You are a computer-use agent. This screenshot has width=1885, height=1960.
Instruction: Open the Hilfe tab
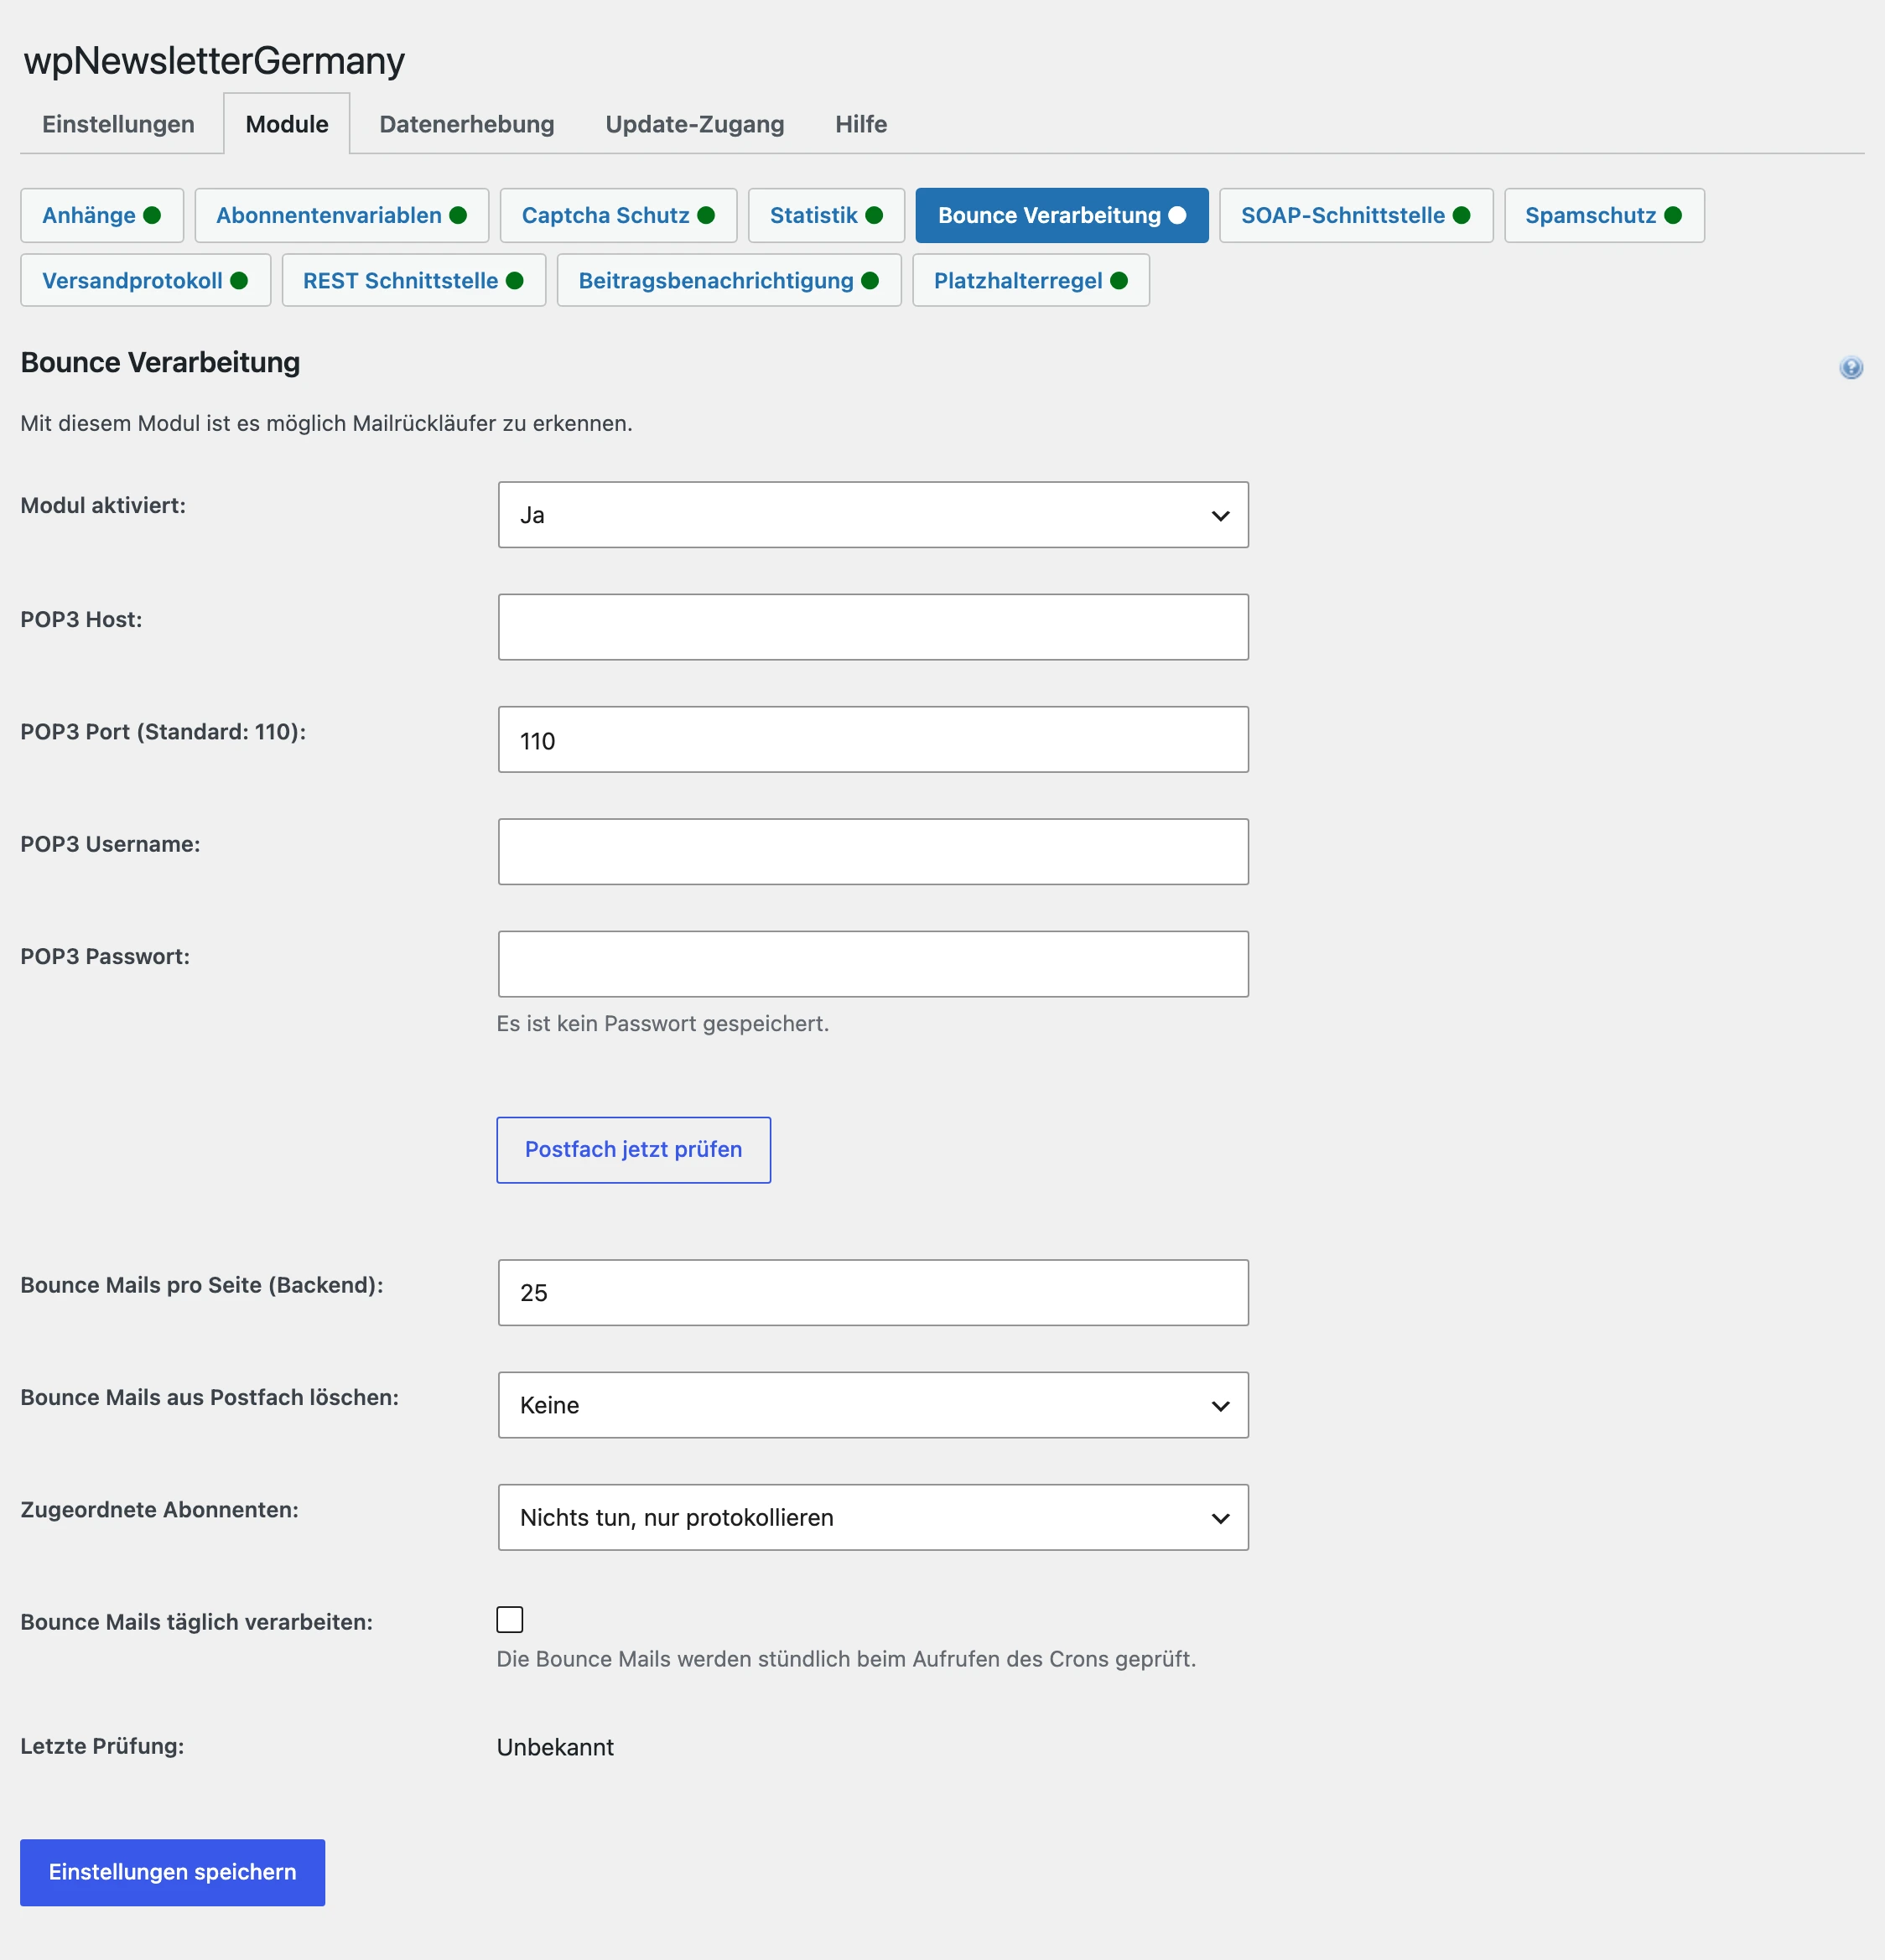pyautogui.click(x=861, y=124)
